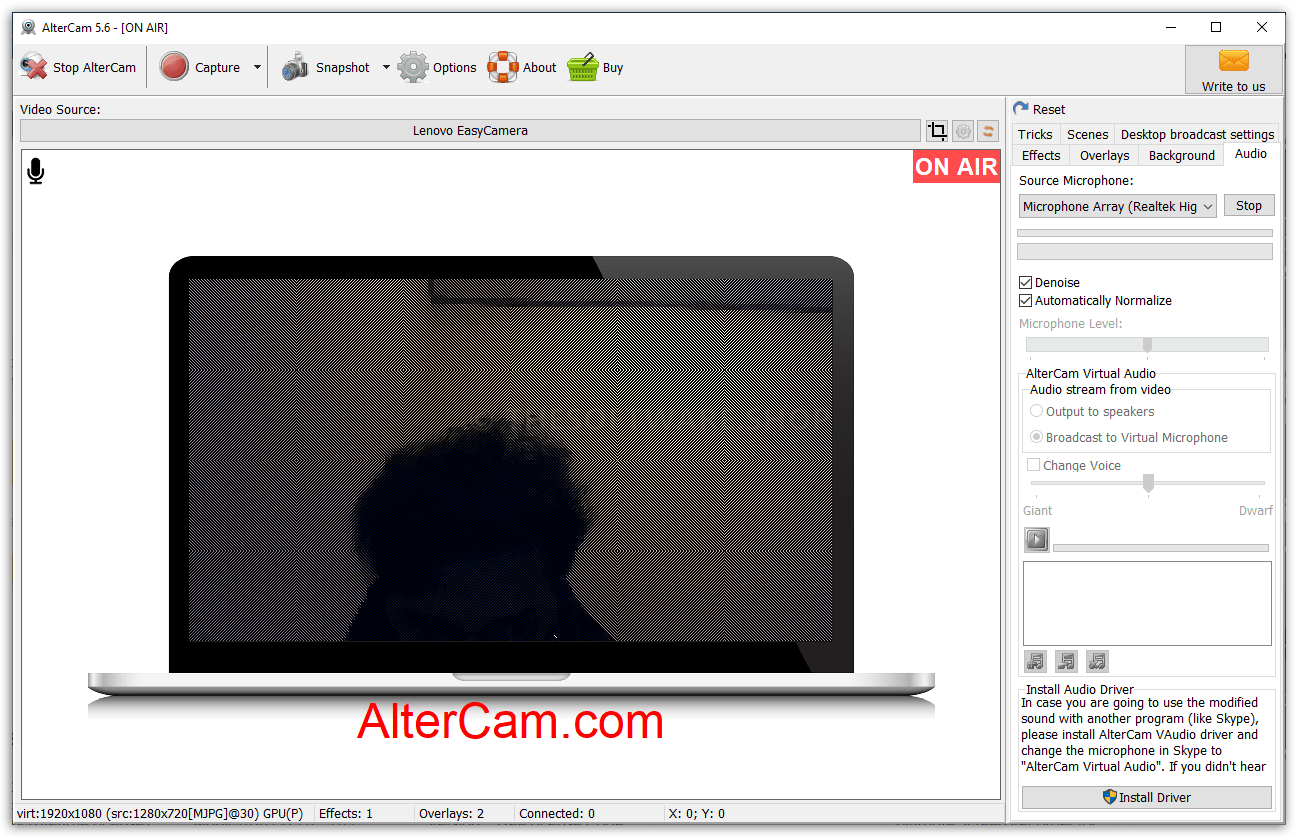Click the Buy shopping basket icon
The image size is (1298, 837).
[x=583, y=67]
